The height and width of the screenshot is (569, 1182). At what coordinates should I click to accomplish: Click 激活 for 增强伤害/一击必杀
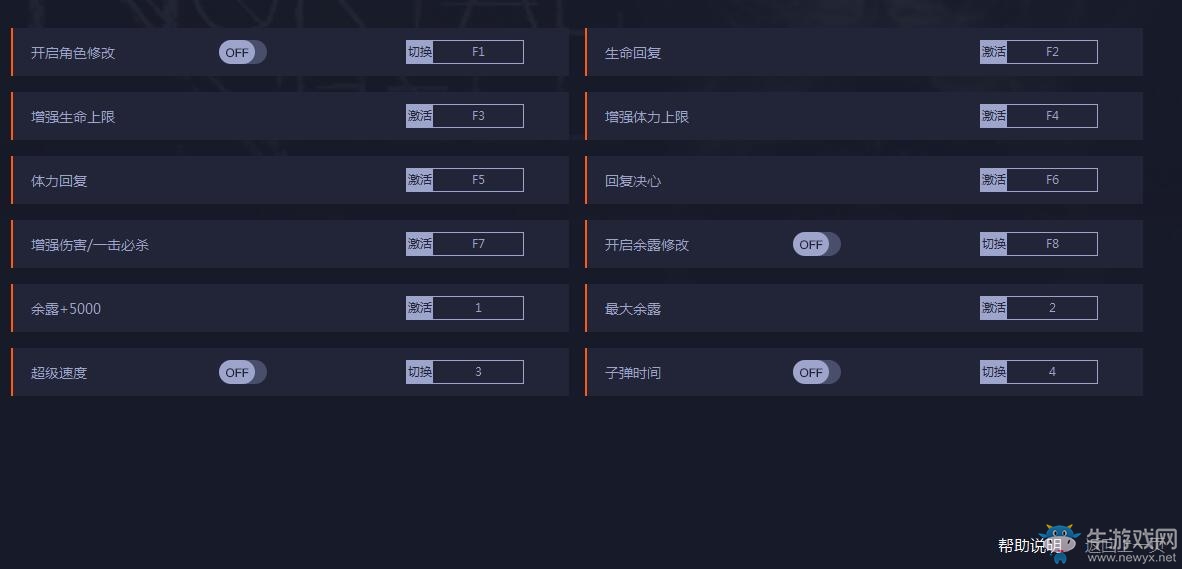click(419, 244)
